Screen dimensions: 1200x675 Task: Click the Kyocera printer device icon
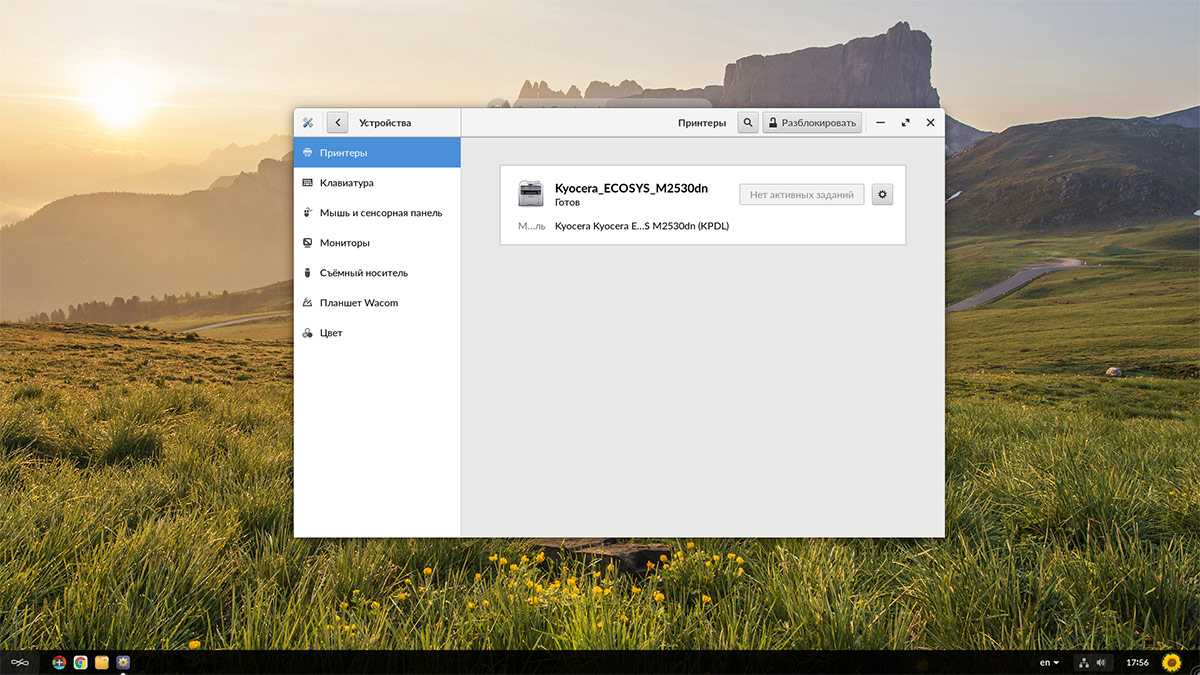tap(530, 194)
